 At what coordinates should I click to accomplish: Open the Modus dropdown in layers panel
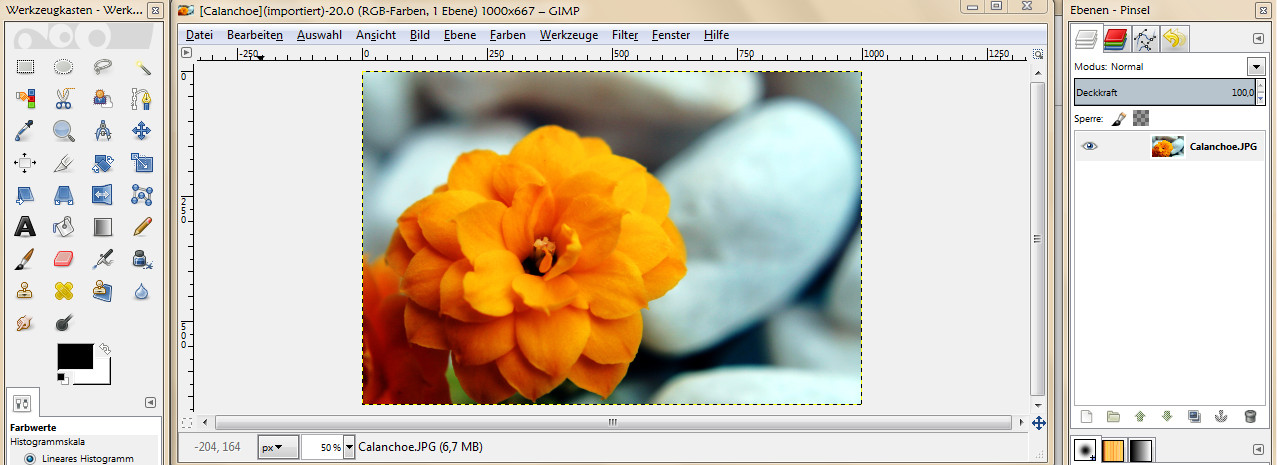pyautogui.click(x=1256, y=66)
